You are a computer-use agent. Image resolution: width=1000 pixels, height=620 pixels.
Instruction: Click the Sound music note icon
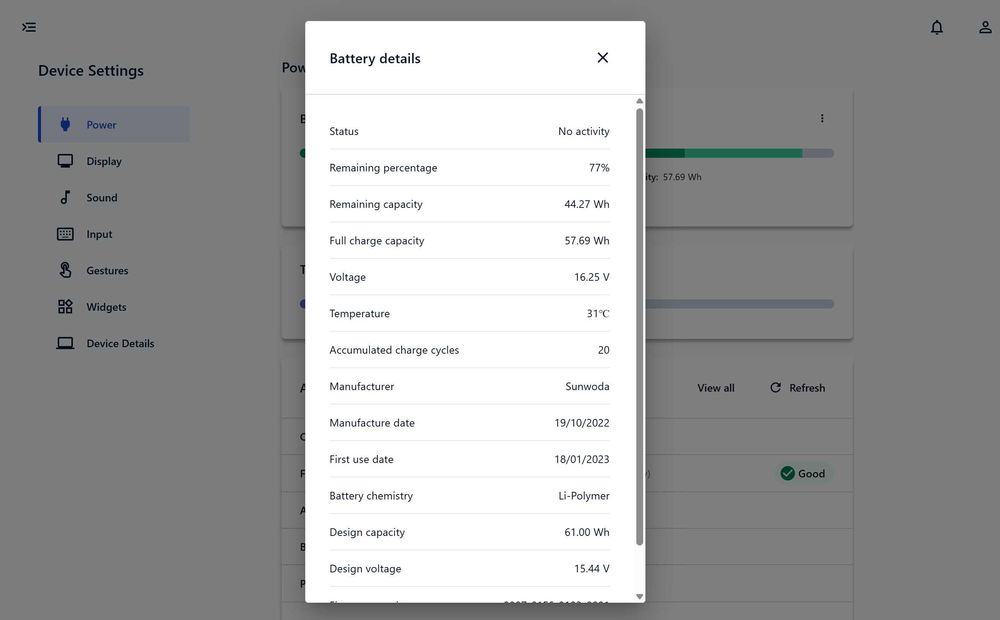click(x=65, y=197)
